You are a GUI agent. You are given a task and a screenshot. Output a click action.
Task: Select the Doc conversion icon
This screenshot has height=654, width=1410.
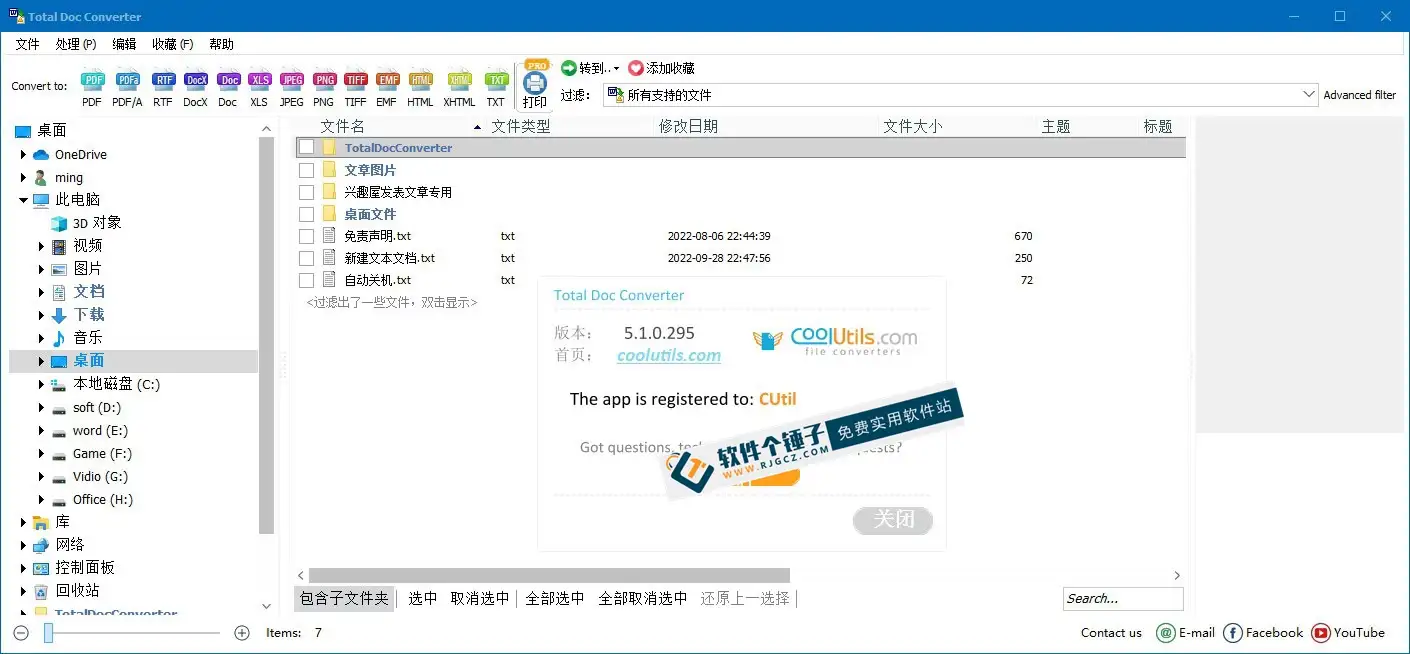[x=228, y=80]
